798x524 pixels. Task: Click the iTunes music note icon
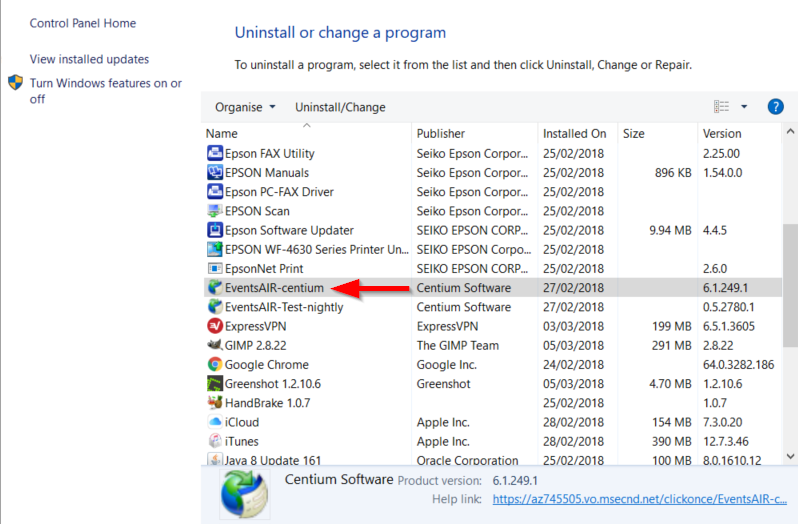(215, 441)
